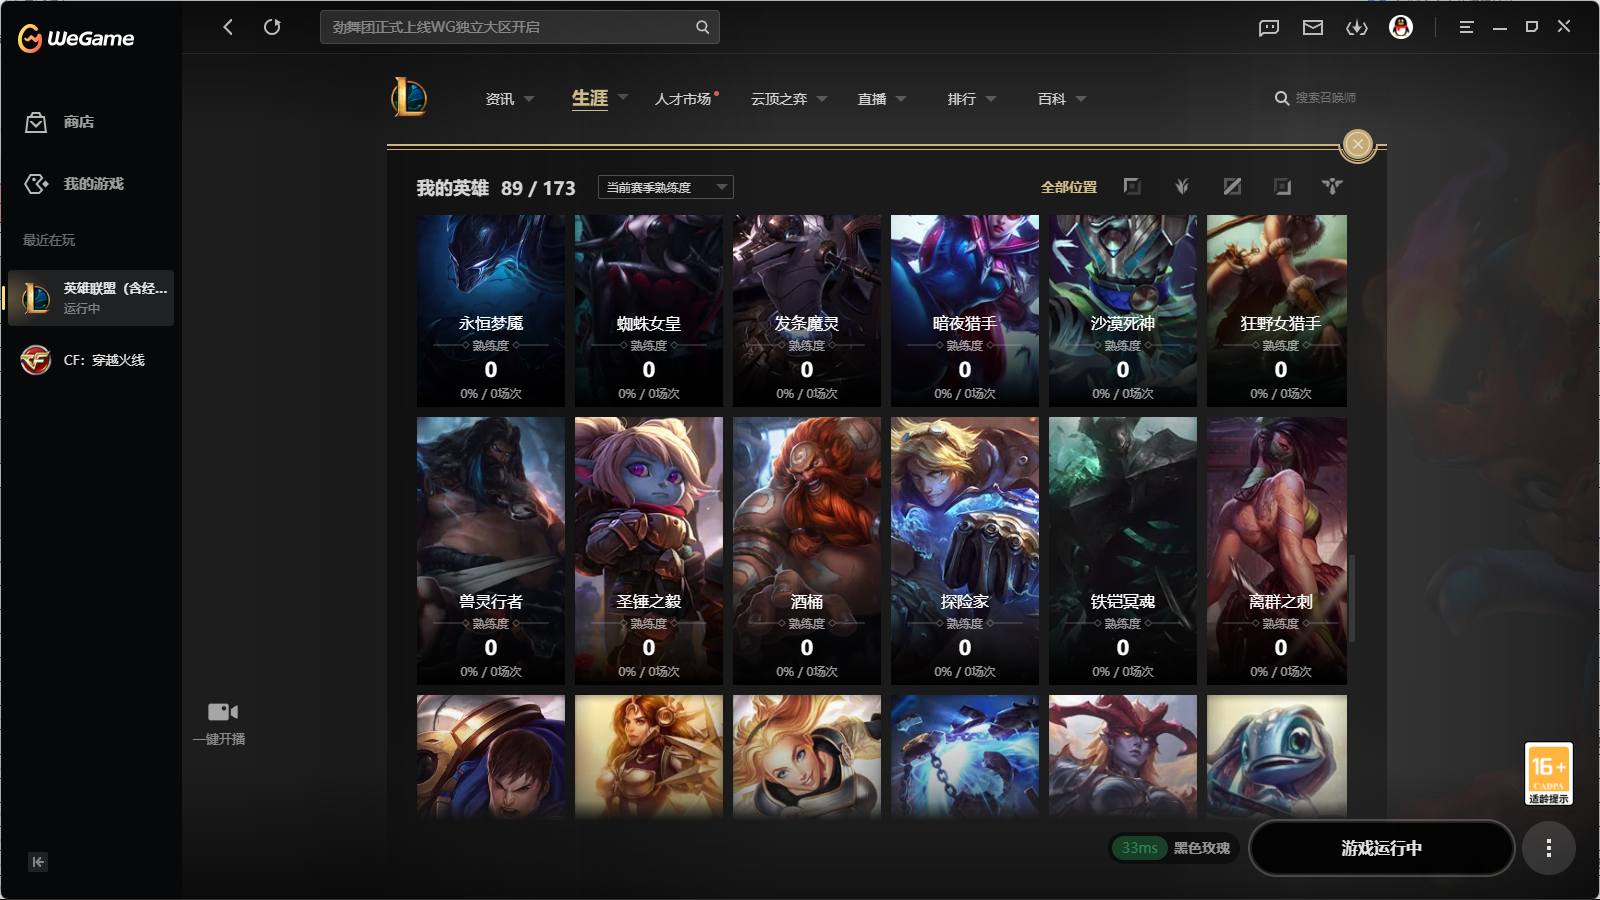1600x900 pixels.
Task: Open the mail inbox icon
Action: 1313,28
